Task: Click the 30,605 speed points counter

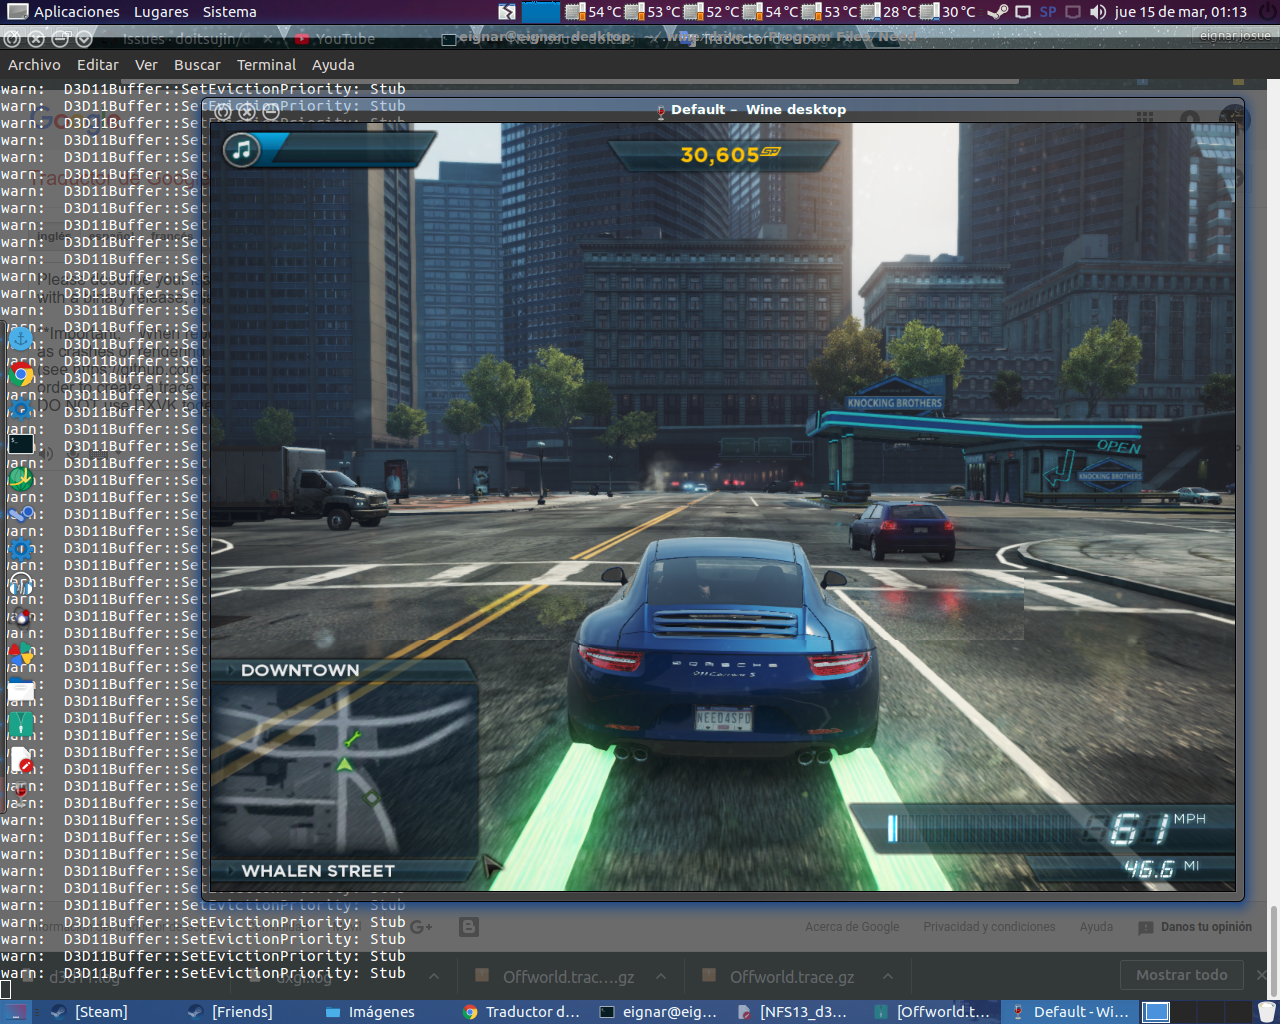Action: click(x=729, y=155)
